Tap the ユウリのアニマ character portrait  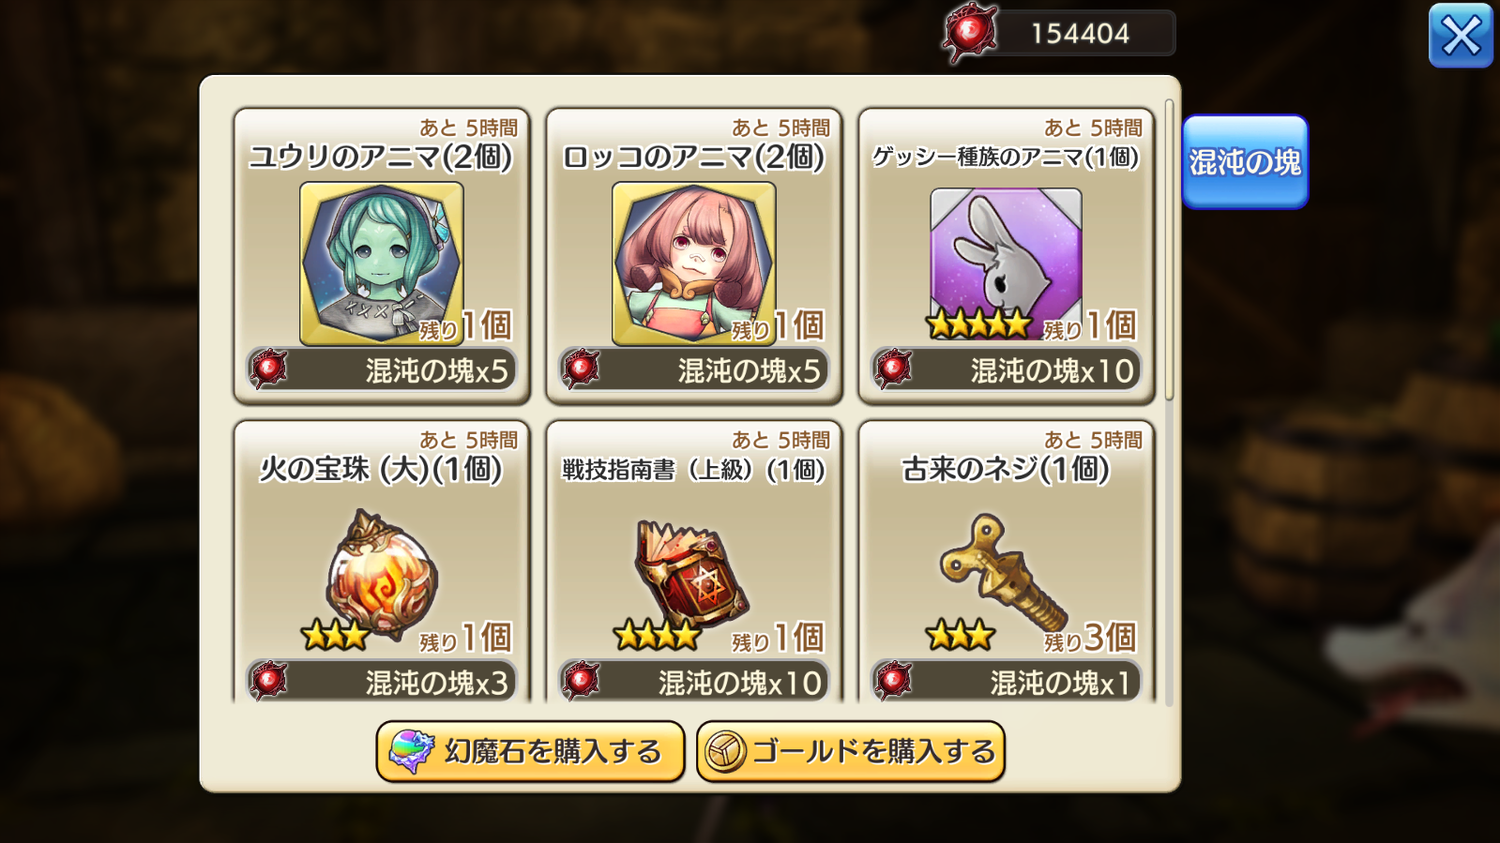point(381,263)
